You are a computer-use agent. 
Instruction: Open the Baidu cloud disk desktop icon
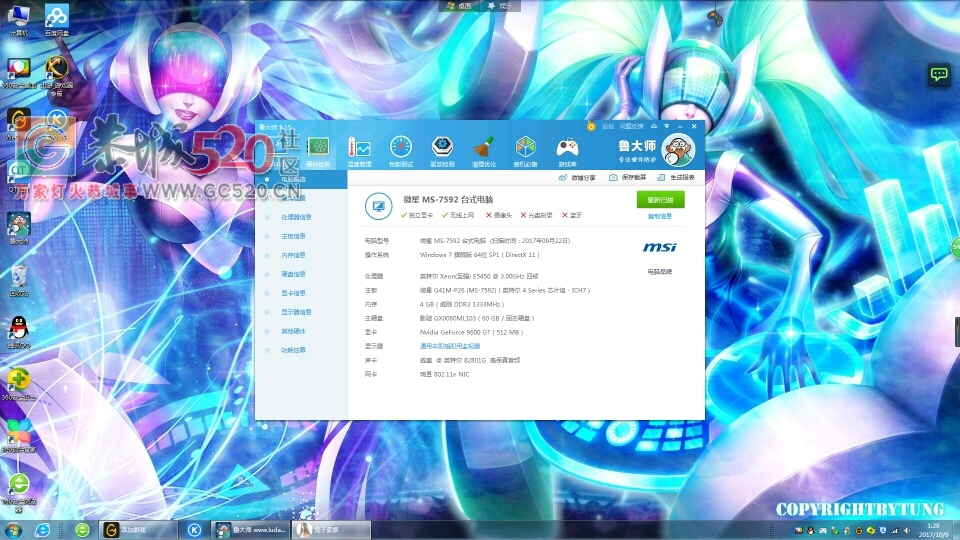[57, 19]
